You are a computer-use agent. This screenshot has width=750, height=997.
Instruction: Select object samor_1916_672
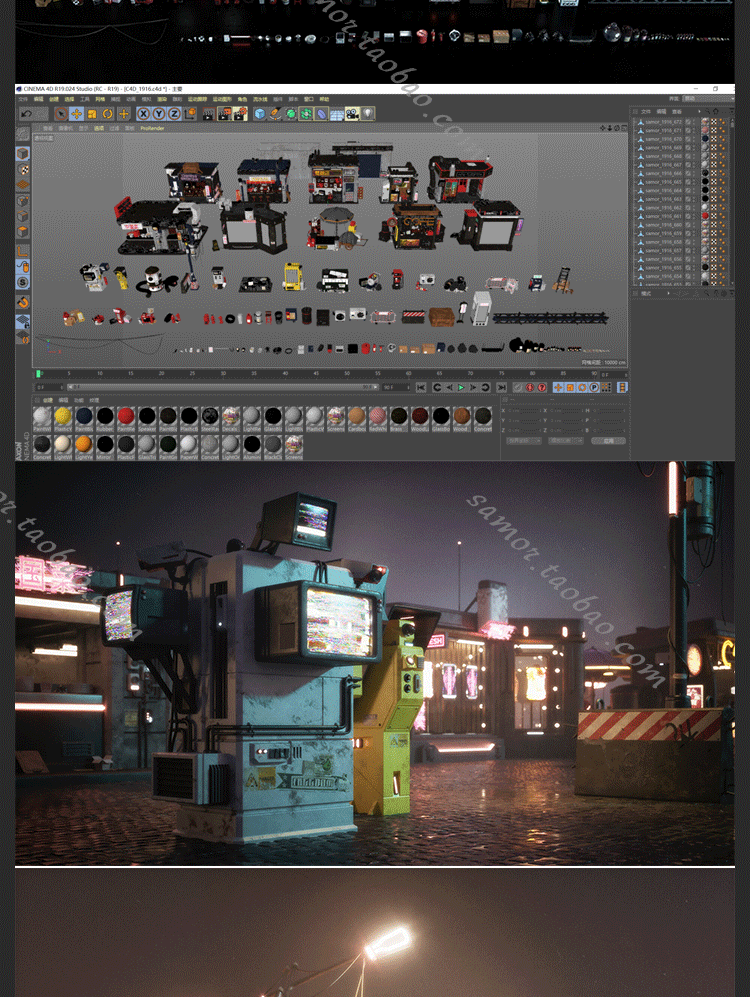[x=663, y=122]
